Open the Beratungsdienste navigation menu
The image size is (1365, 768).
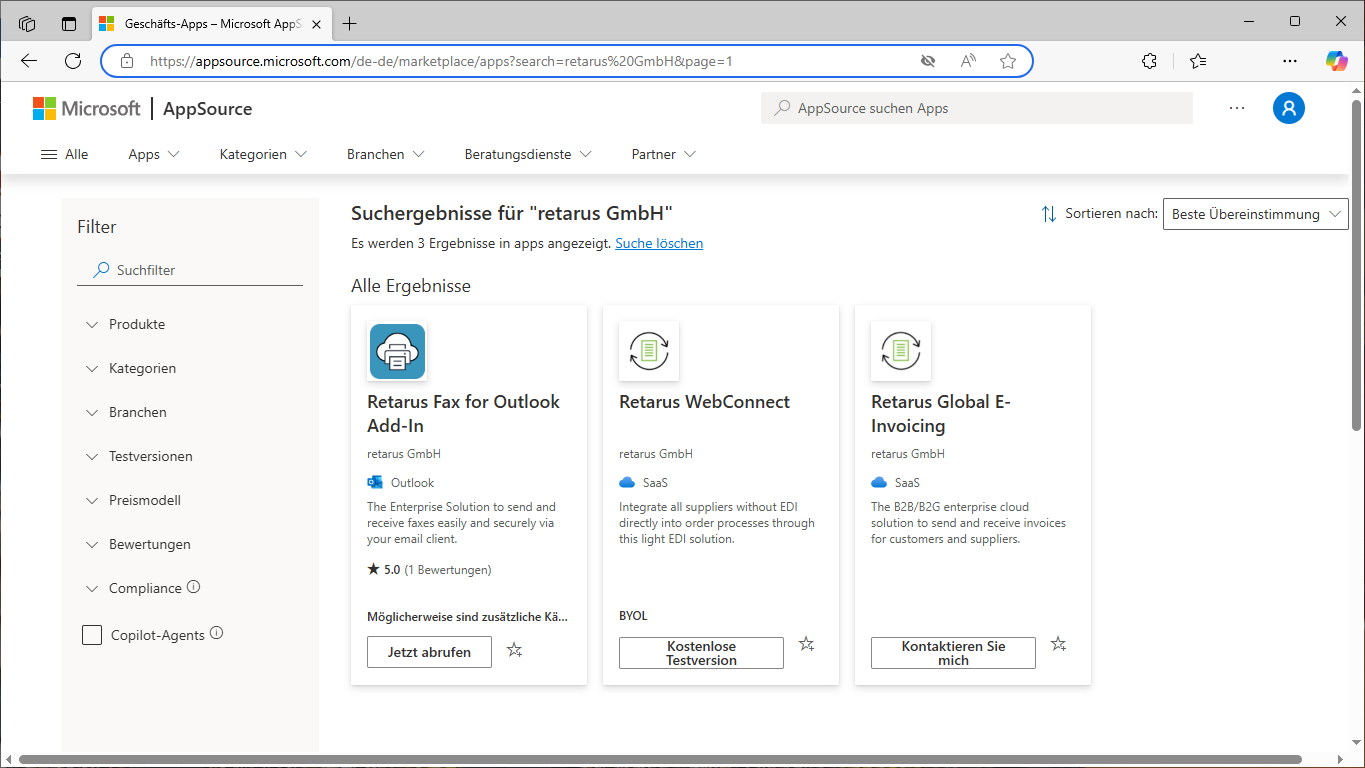coord(528,154)
